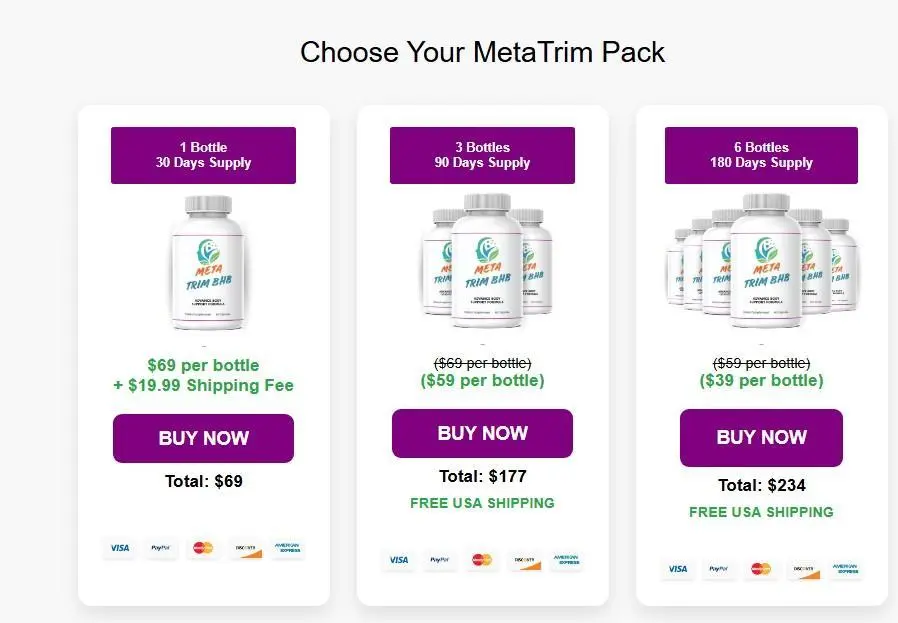Click the Discover icon under 3 Bottles pack
The image size is (898, 623).
tap(526, 560)
